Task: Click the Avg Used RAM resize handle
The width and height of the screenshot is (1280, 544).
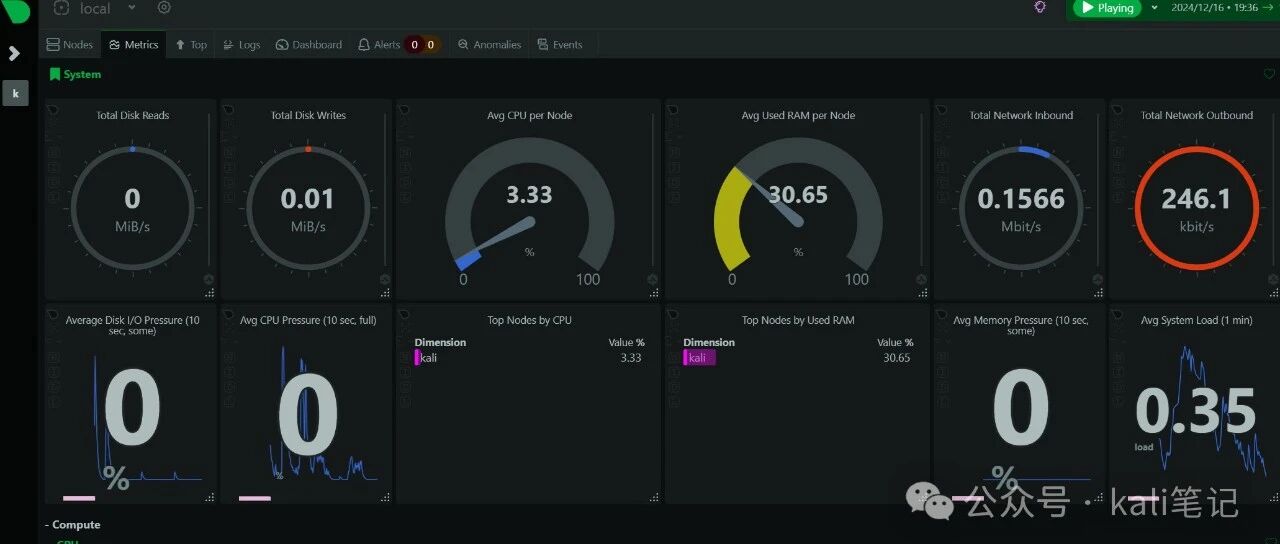Action: coord(923,293)
